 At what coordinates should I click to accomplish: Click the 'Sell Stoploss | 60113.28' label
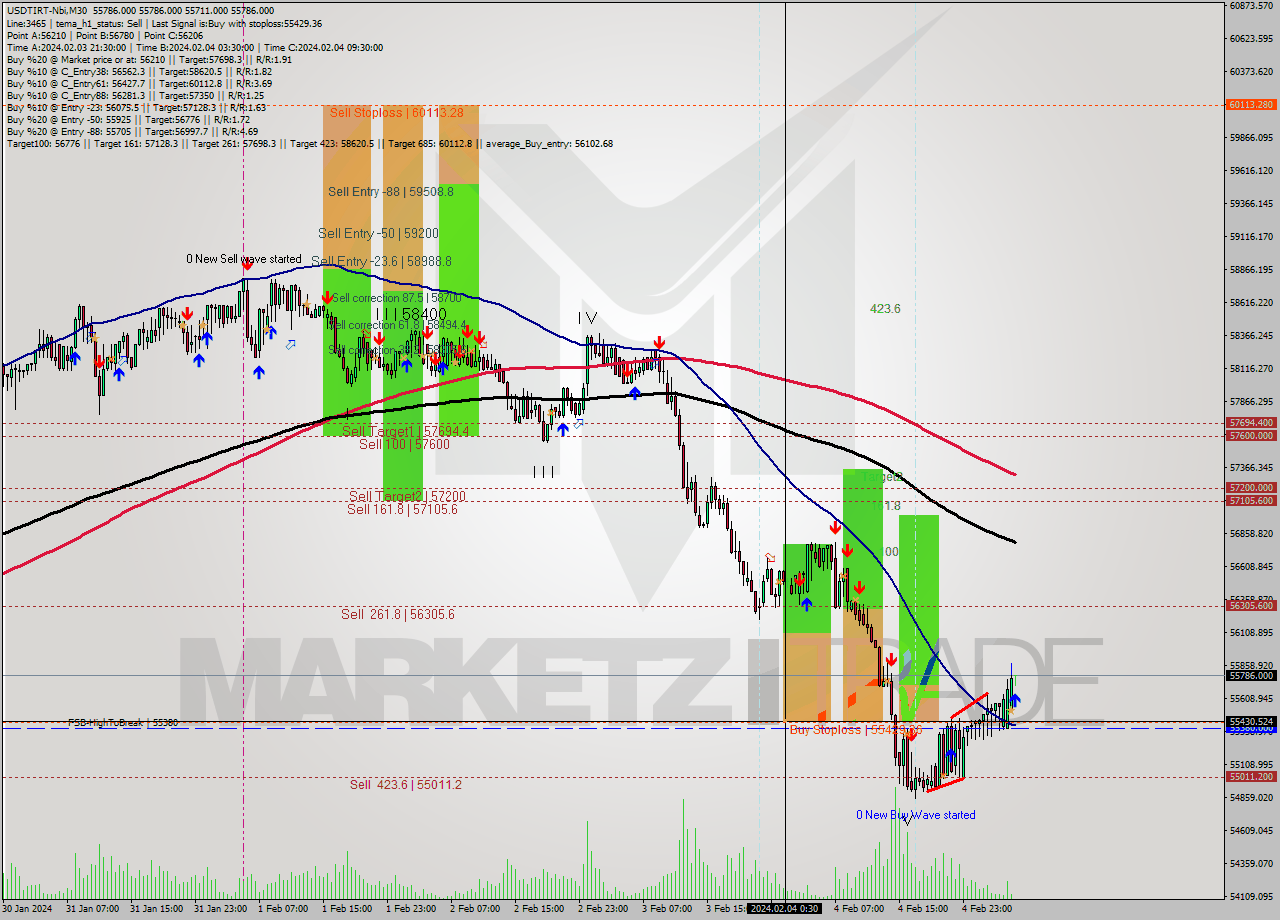396,112
